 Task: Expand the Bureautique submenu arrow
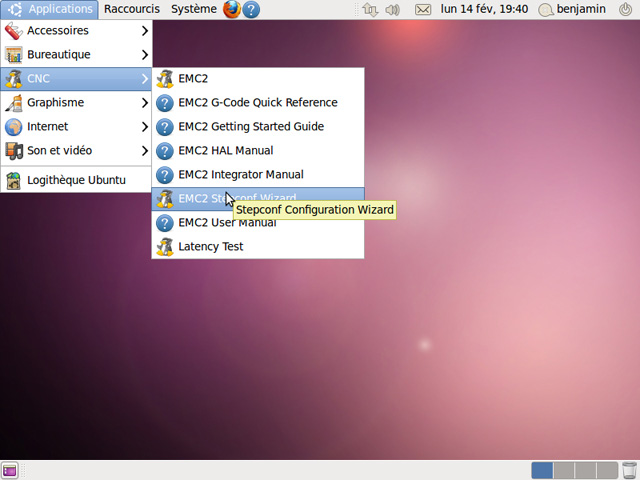[144, 55]
